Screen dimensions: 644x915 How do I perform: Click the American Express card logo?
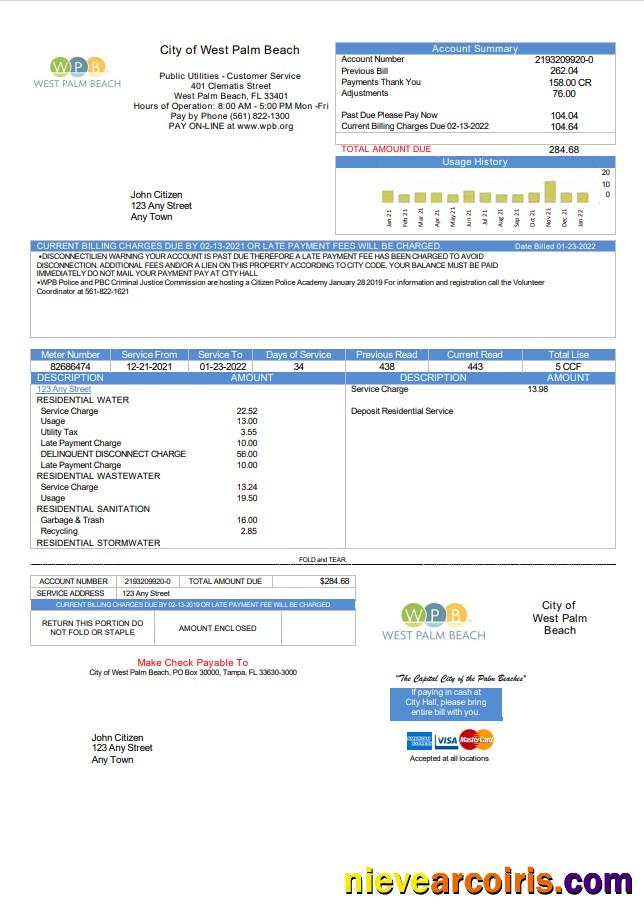click(419, 741)
